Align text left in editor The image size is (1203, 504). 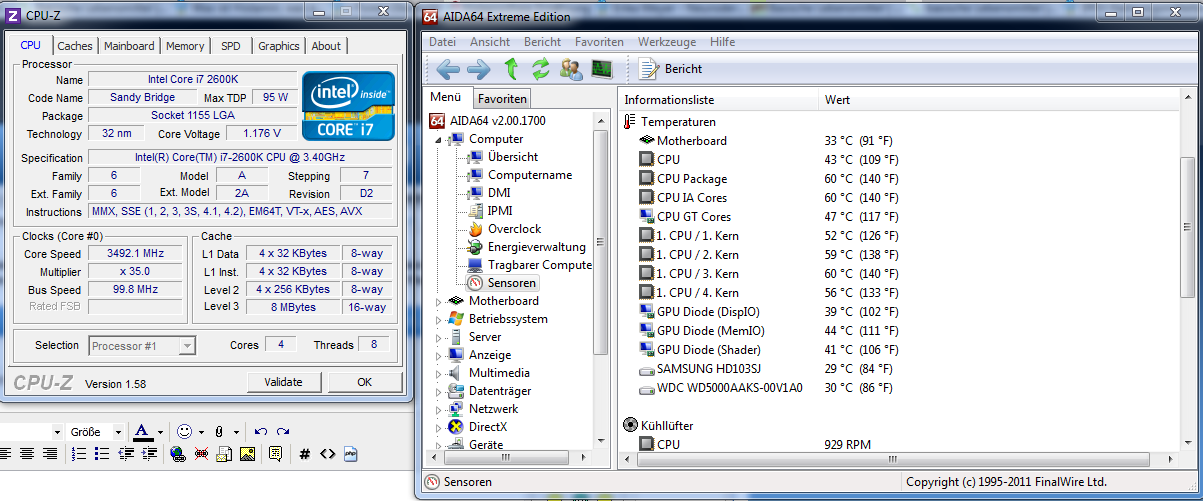pyautogui.click(x=5, y=453)
